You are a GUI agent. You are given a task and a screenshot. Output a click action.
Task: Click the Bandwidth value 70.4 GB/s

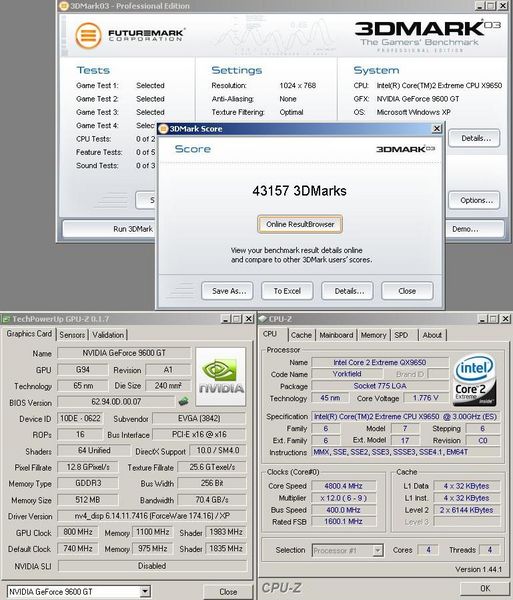click(x=212, y=500)
